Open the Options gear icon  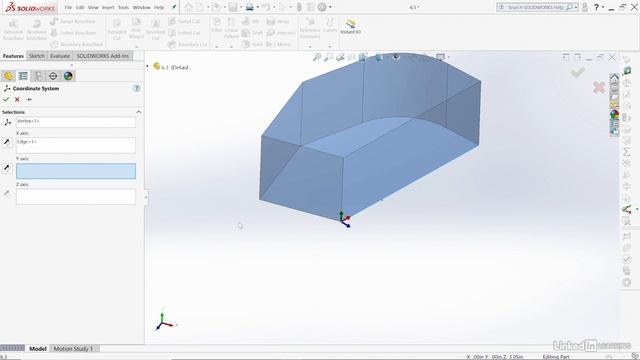tap(322, 7)
